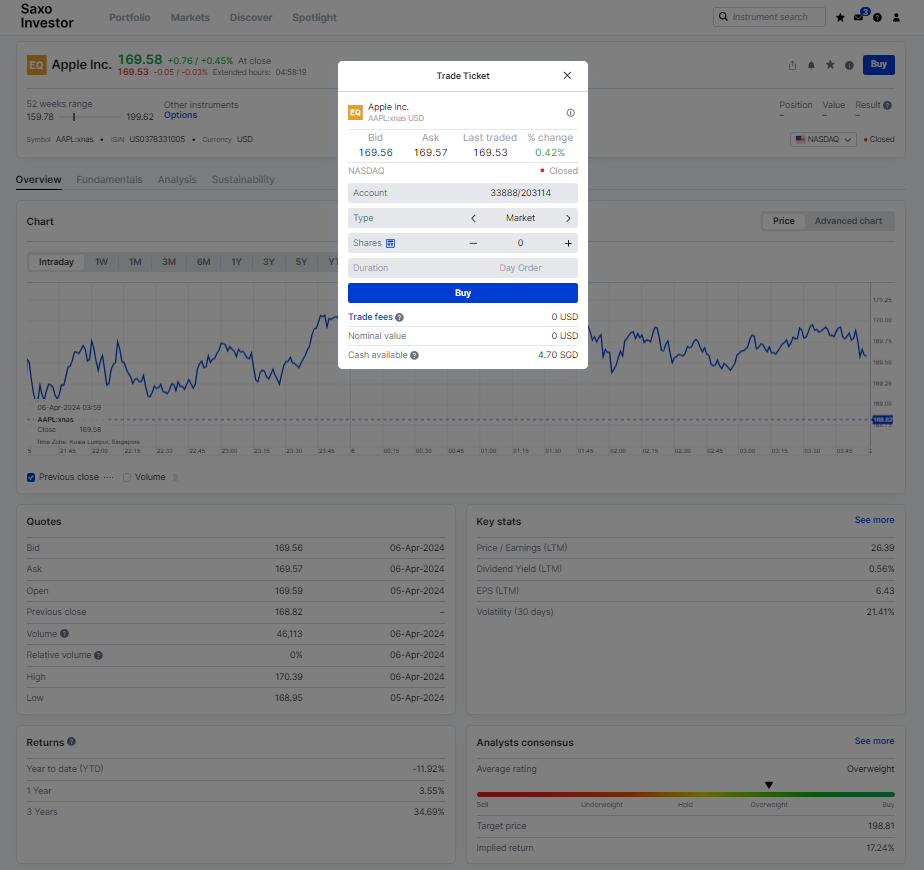Select the Overview tab
The image size is (924, 870).
tap(38, 179)
